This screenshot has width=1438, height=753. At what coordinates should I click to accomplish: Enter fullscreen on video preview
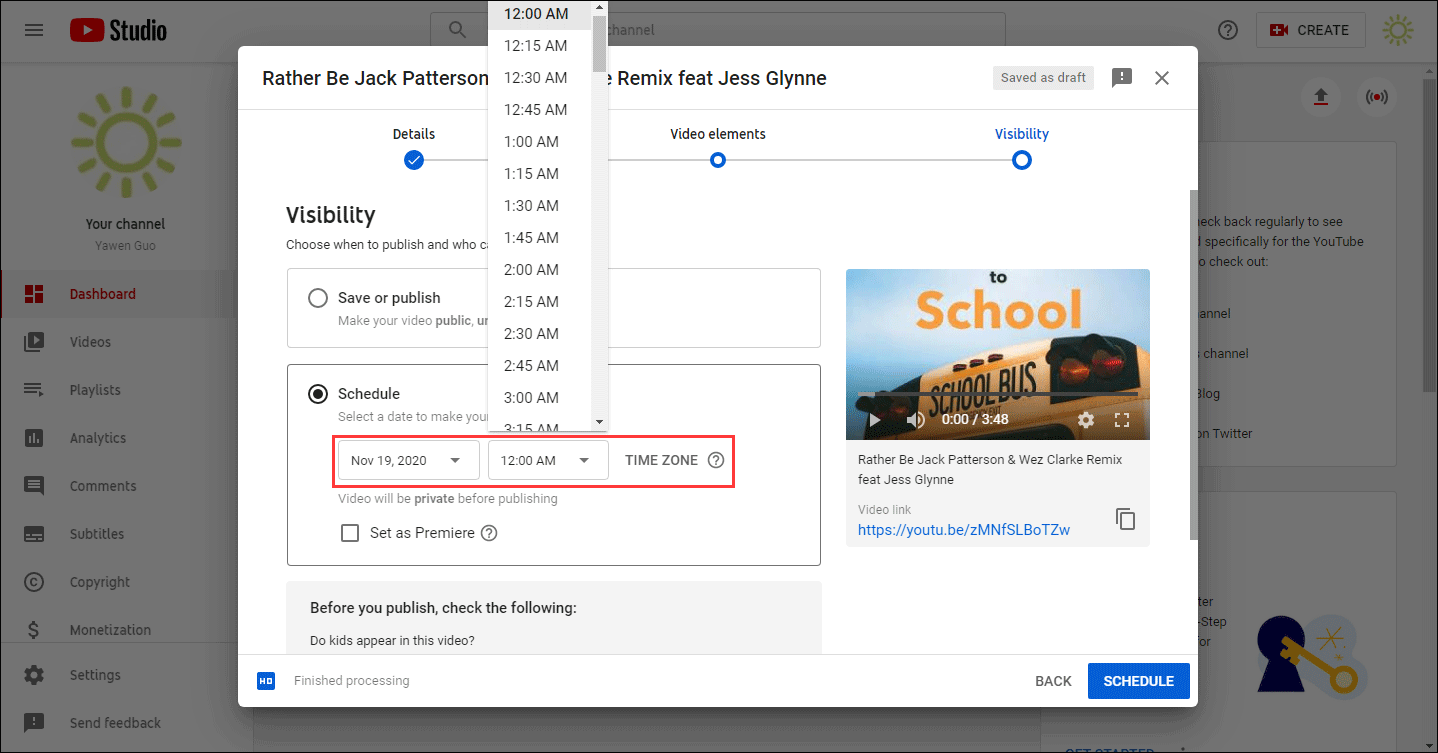pyautogui.click(x=1122, y=420)
